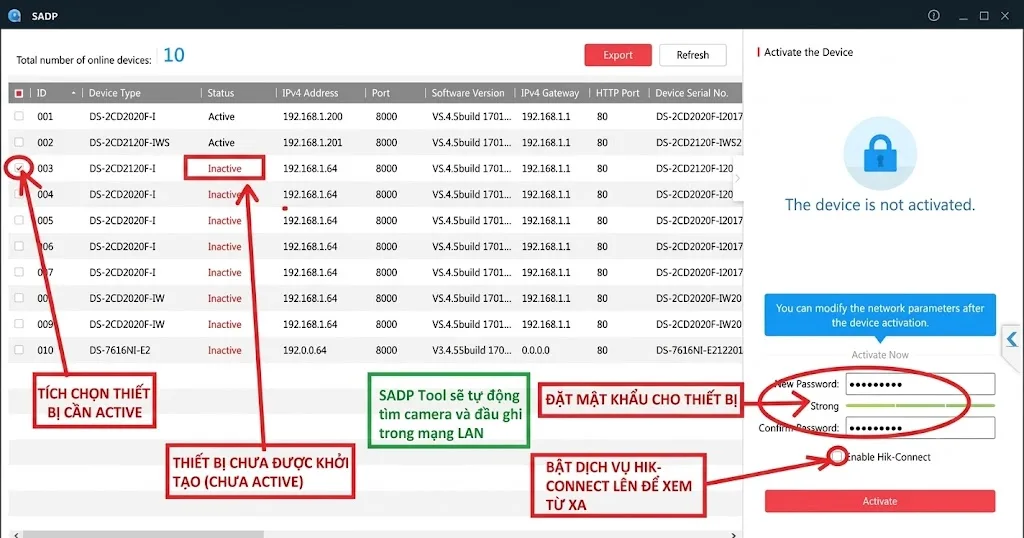Focus the New Password field
The width and height of the screenshot is (1024, 538).
920,384
